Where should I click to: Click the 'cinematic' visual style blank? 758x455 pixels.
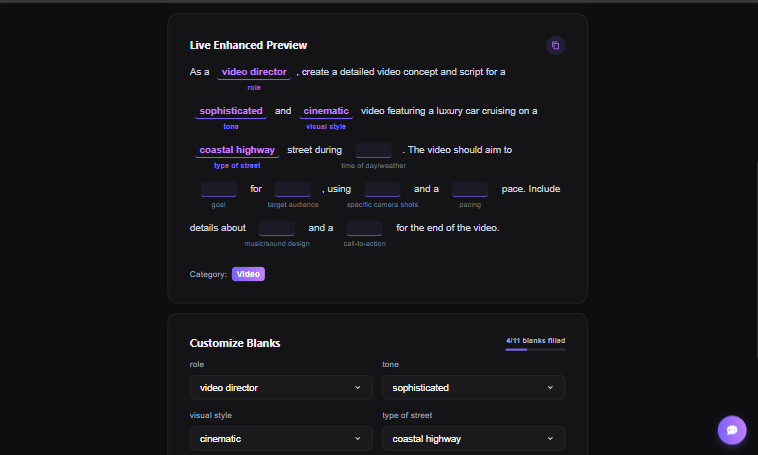coord(326,111)
